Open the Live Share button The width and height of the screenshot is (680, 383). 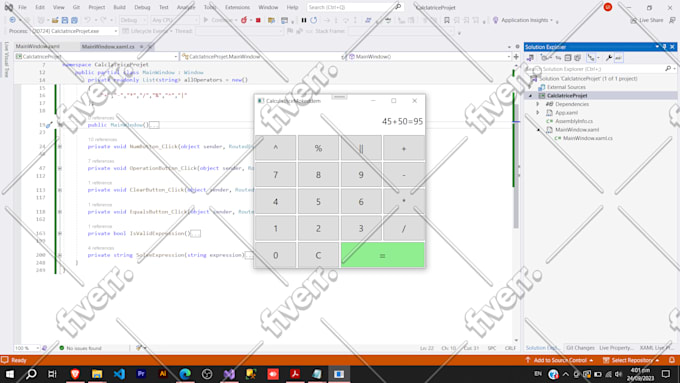[x=647, y=20]
